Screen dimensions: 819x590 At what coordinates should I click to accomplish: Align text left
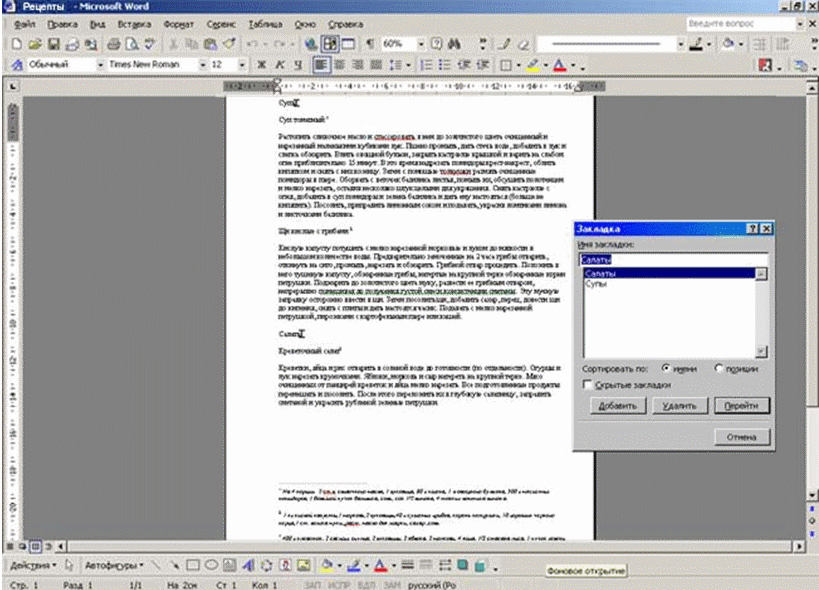[x=321, y=65]
